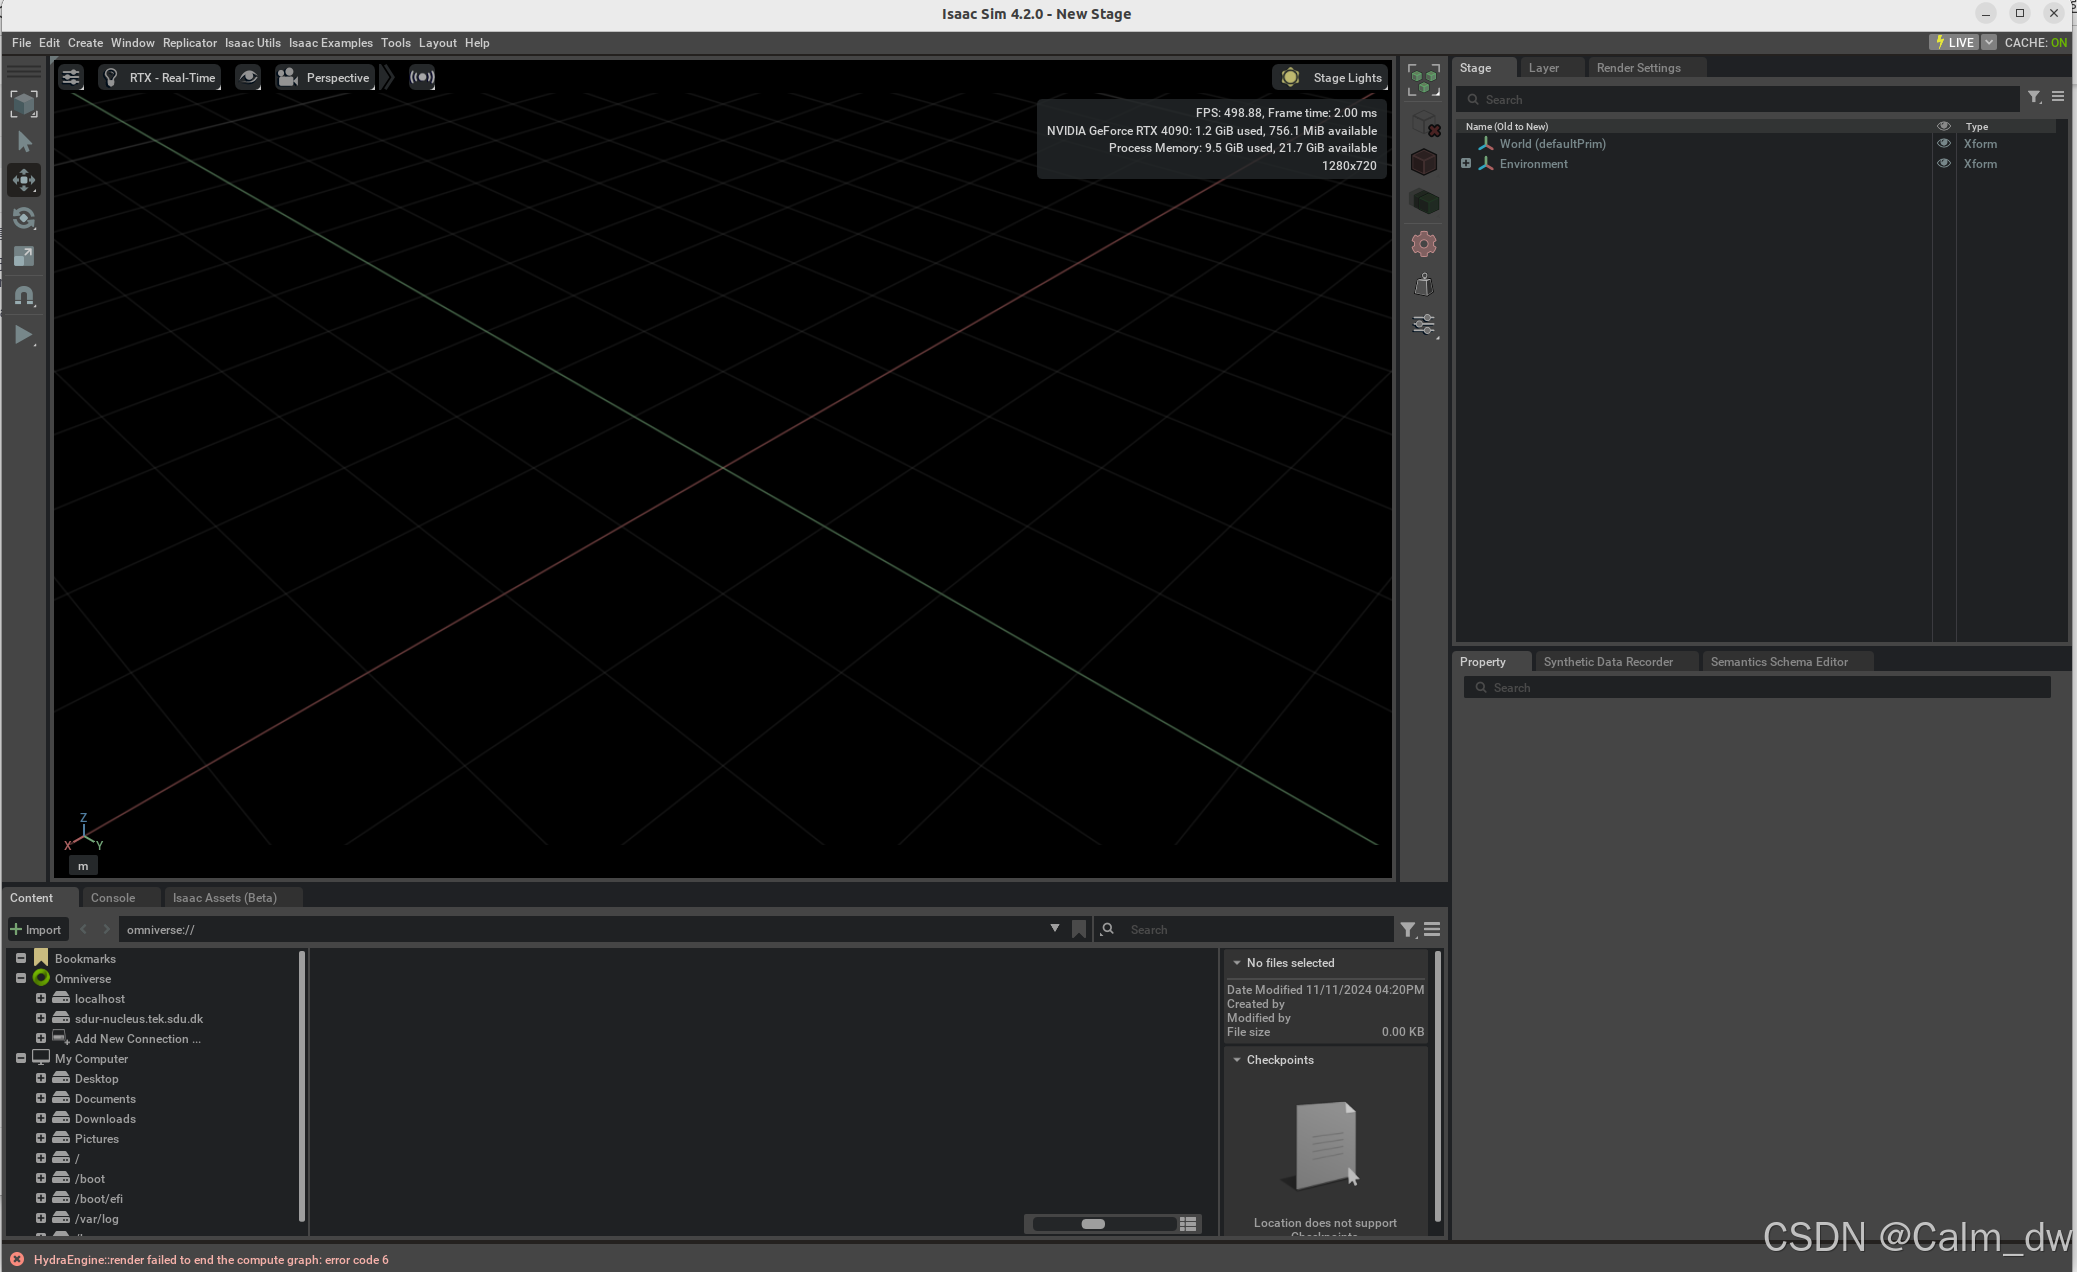Hide the Environment prim with eye icon
Image resolution: width=2077 pixels, height=1272 pixels.
click(1944, 164)
